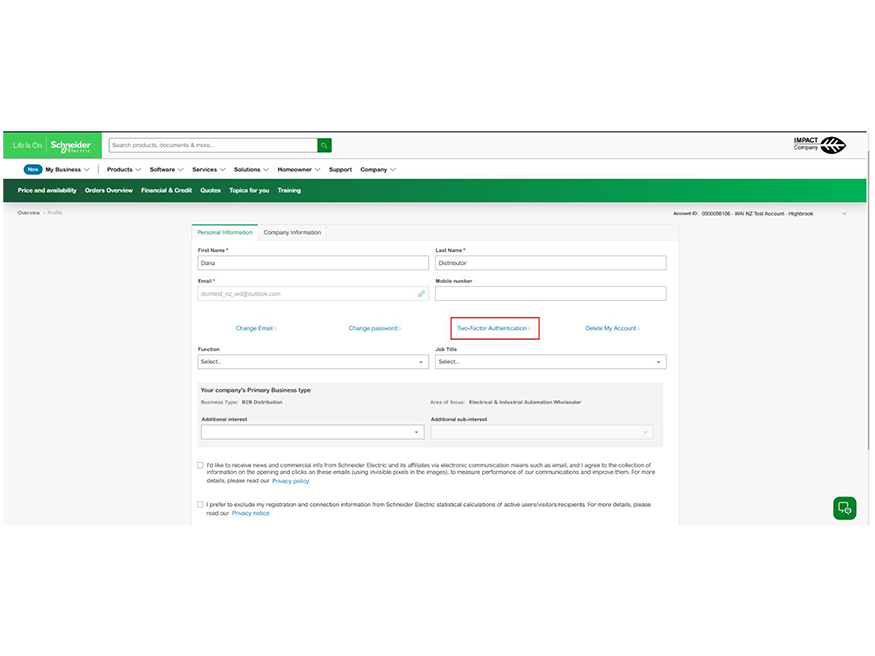Open the Function select dropdown
875x656 pixels.
tap(313, 361)
